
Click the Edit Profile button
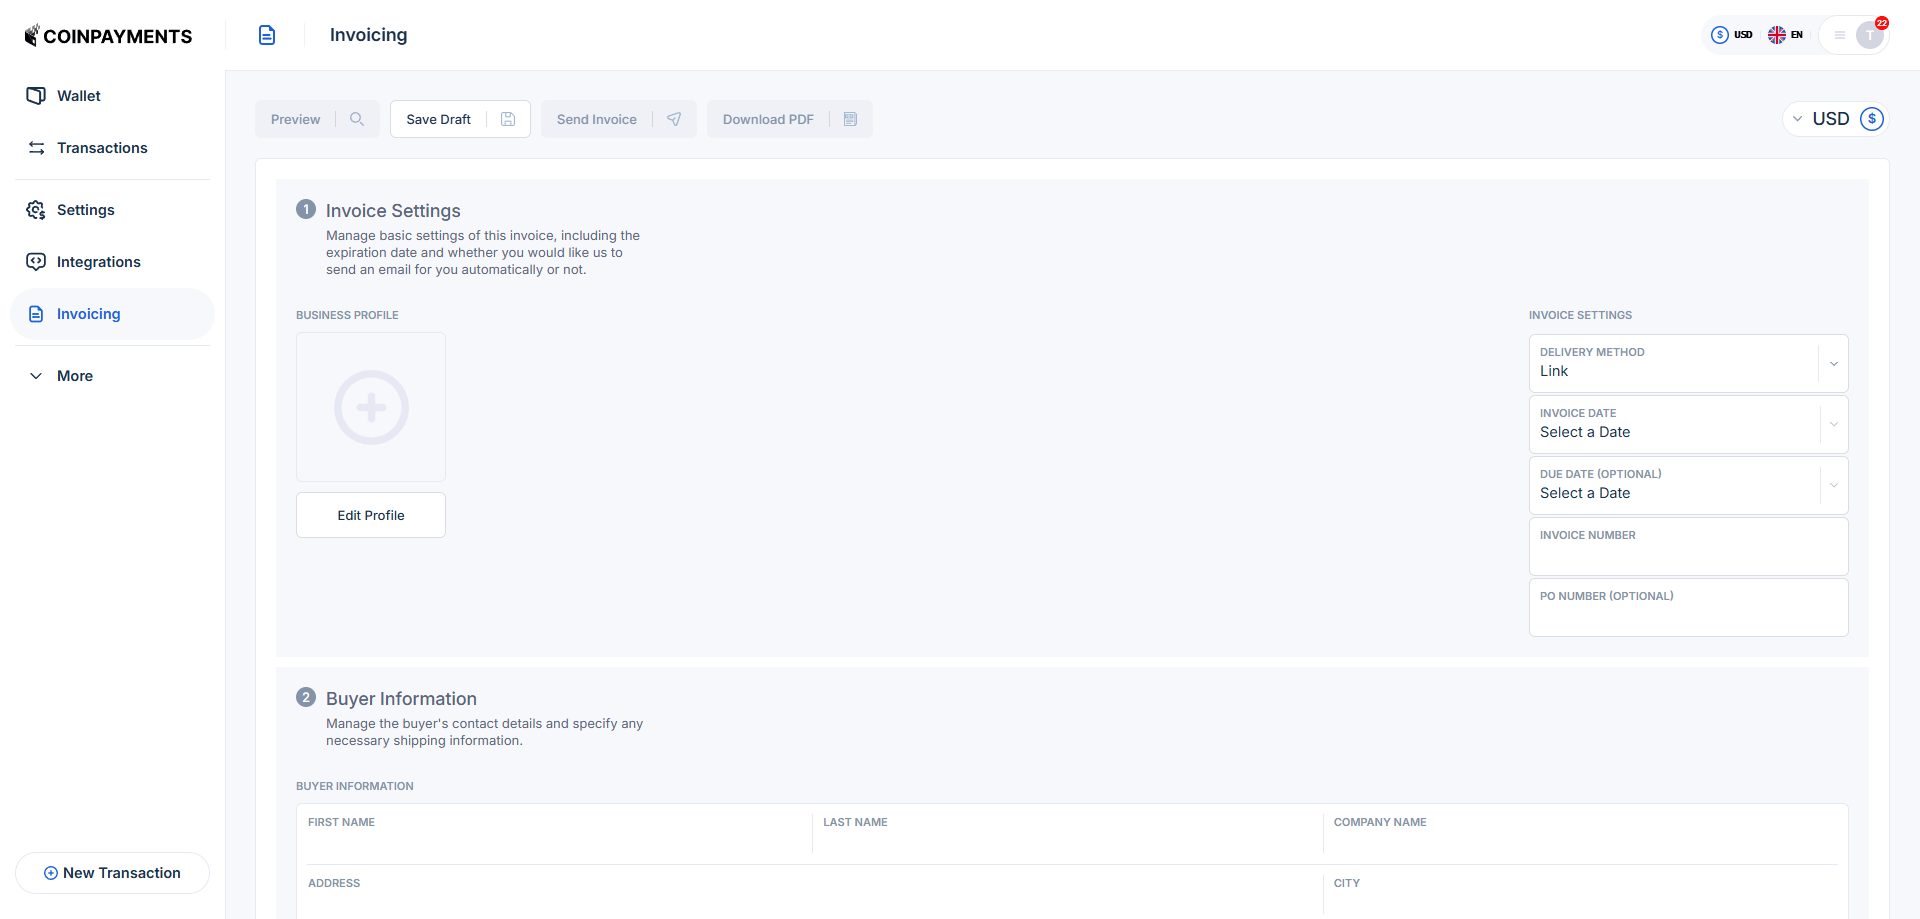pyautogui.click(x=370, y=514)
